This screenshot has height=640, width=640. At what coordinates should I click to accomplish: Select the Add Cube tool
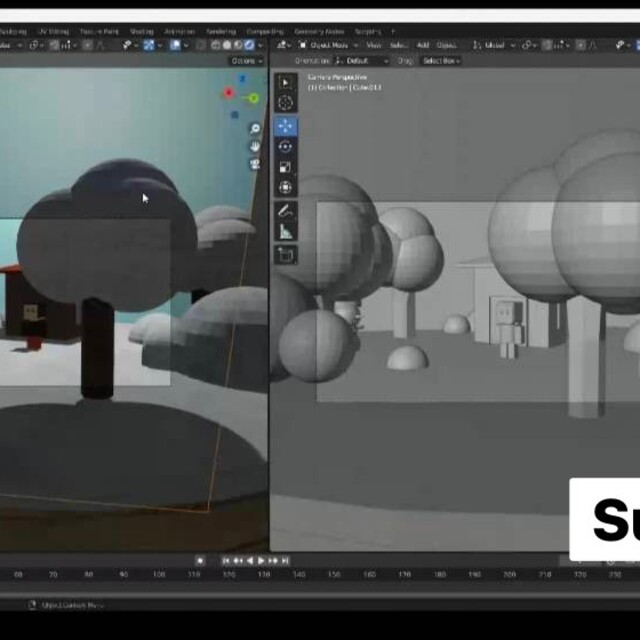point(285,255)
